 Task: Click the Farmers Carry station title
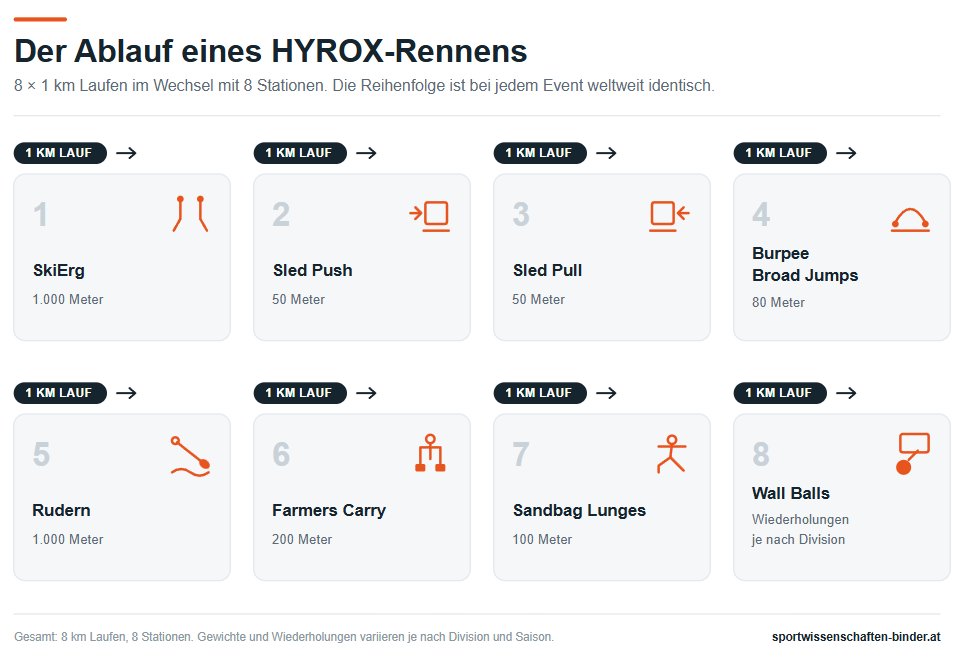[329, 510]
